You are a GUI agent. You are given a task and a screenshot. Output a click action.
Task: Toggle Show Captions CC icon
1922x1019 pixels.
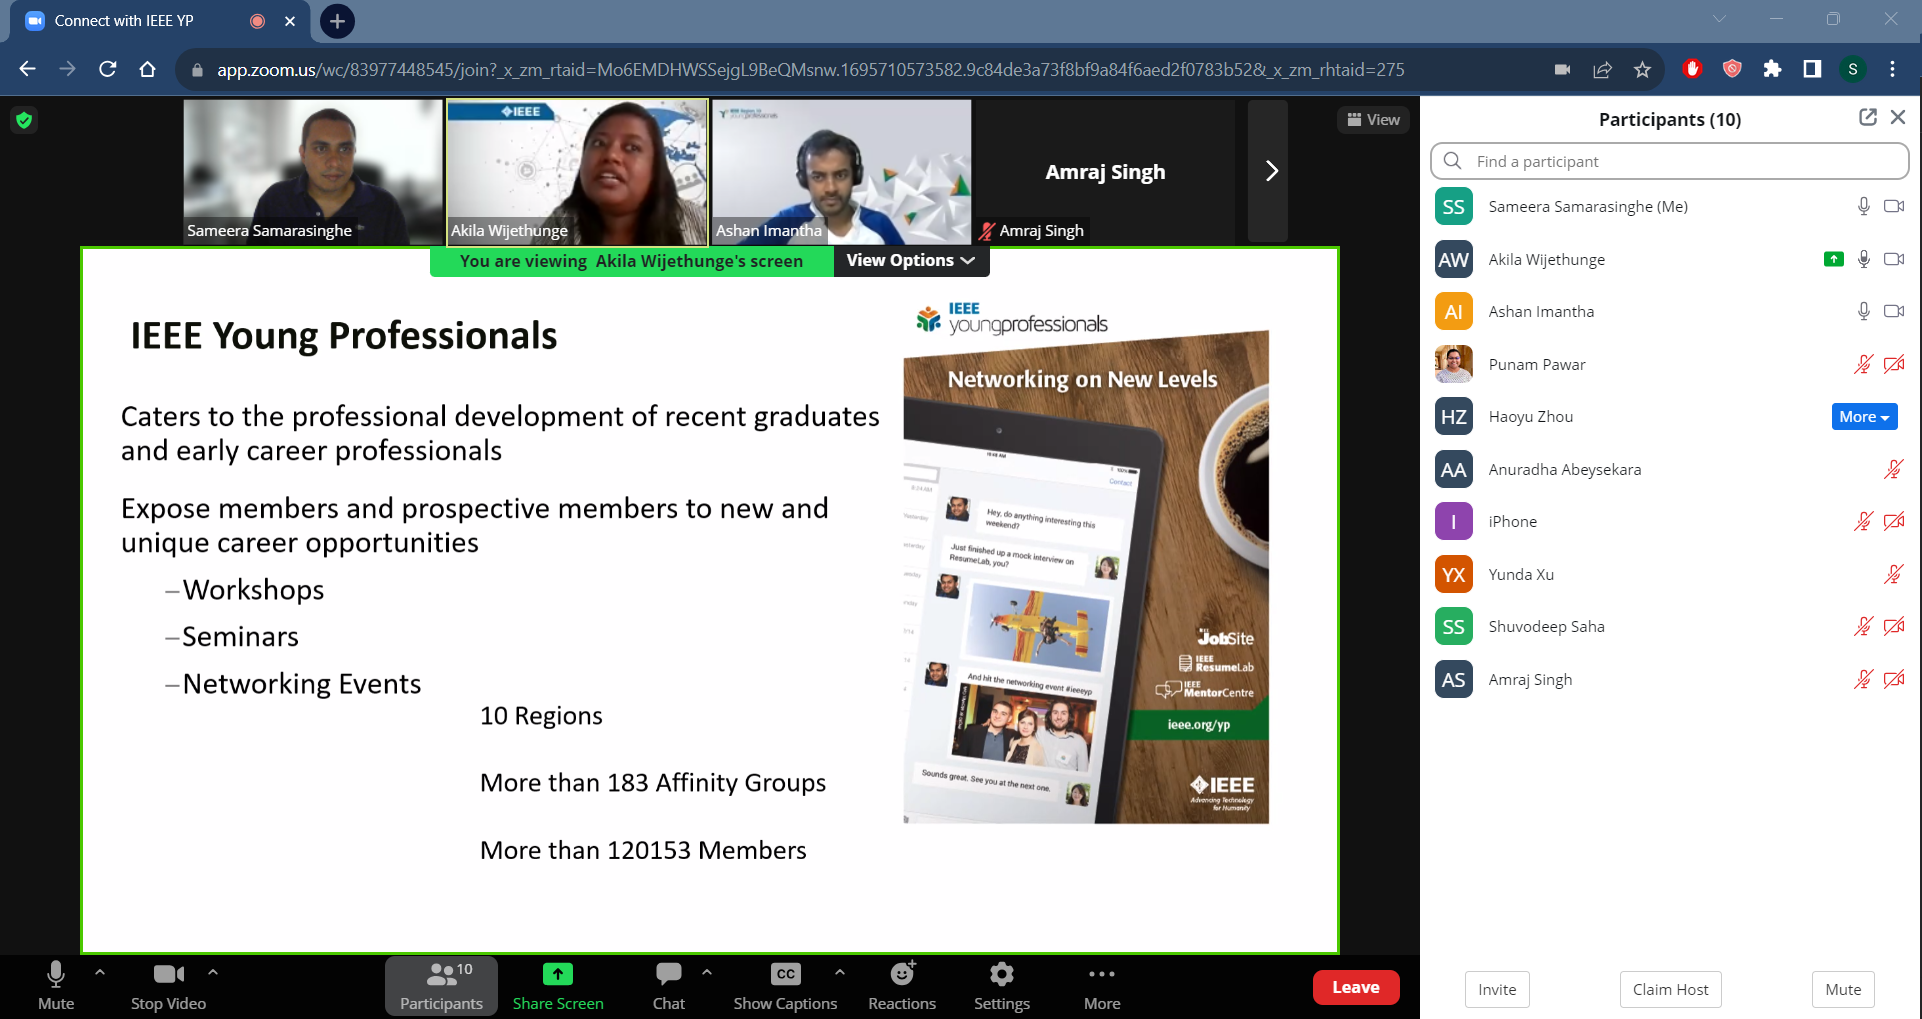(785, 974)
